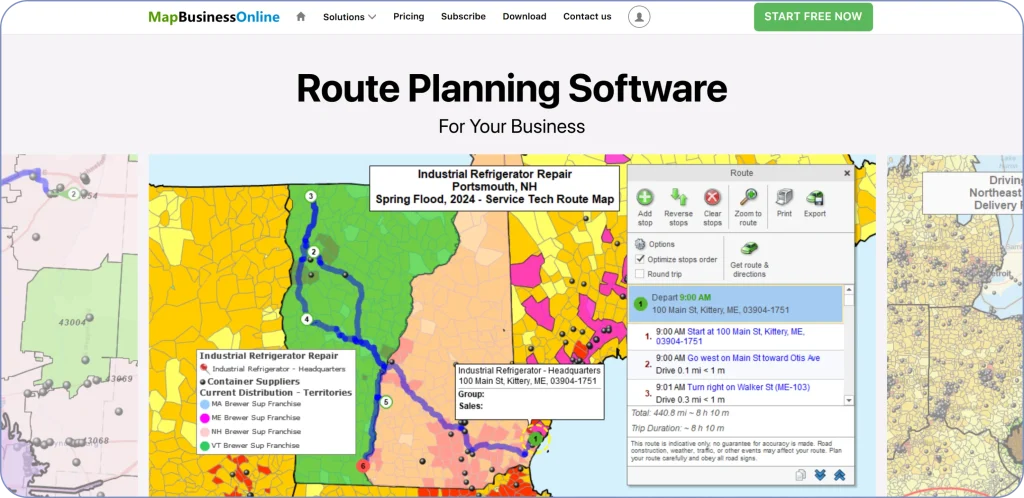Click the Get route & directions car icon
This screenshot has width=1024, height=498.
point(749,248)
